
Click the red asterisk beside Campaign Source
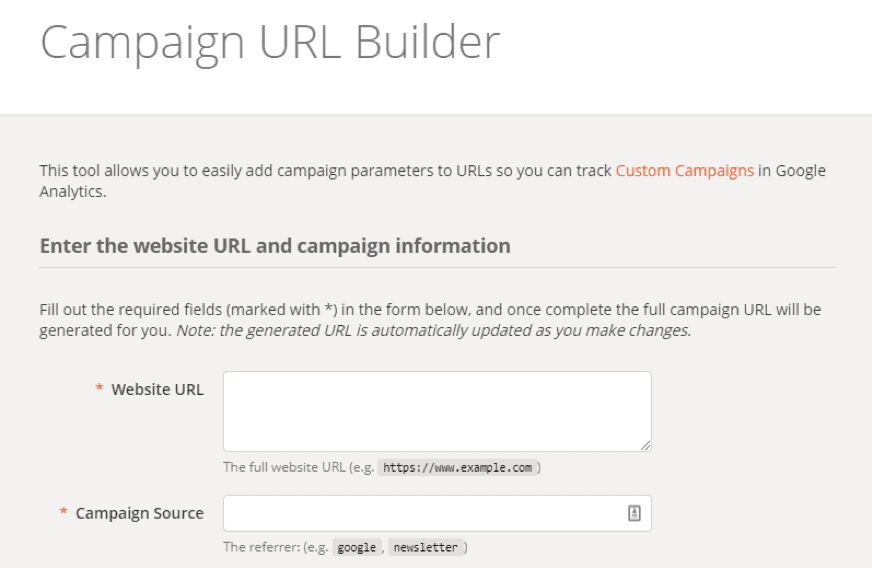pyautogui.click(x=64, y=513)
